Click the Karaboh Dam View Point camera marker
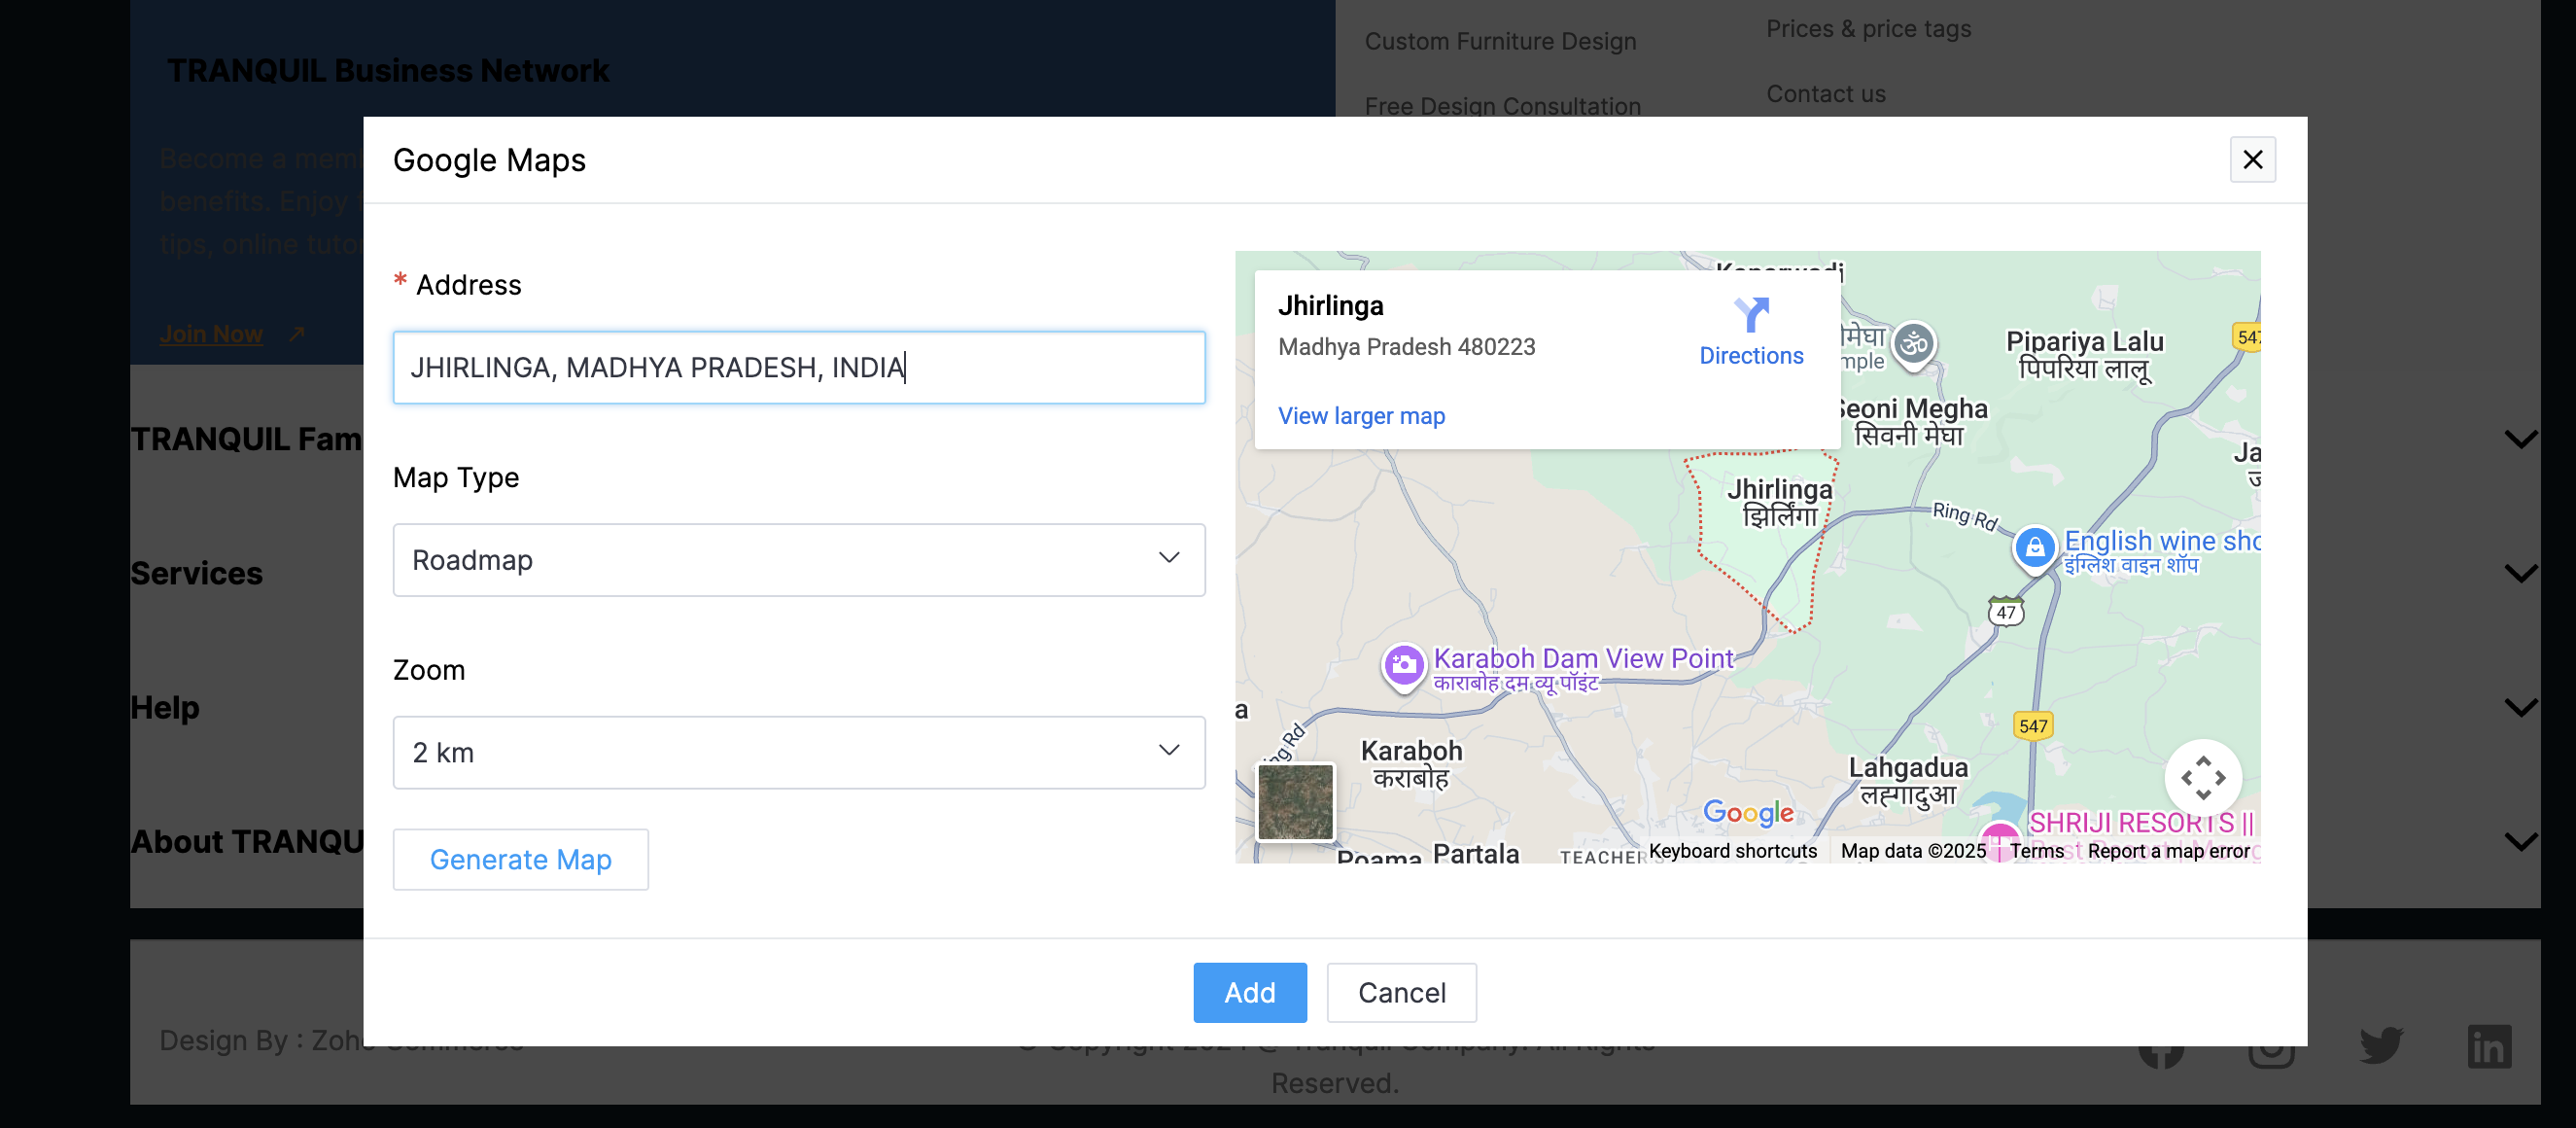The width and height of the screenshot is (2576, 1128). [x=1403, y=664]
